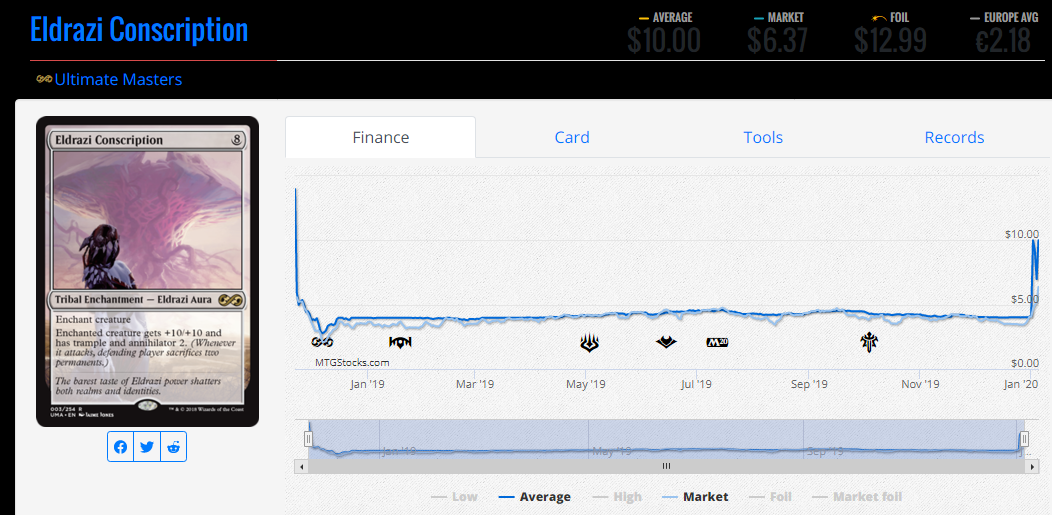Click the Ultimate Masters set symbol icon
Screen dimensions: 1052x515
pos(44,80)
